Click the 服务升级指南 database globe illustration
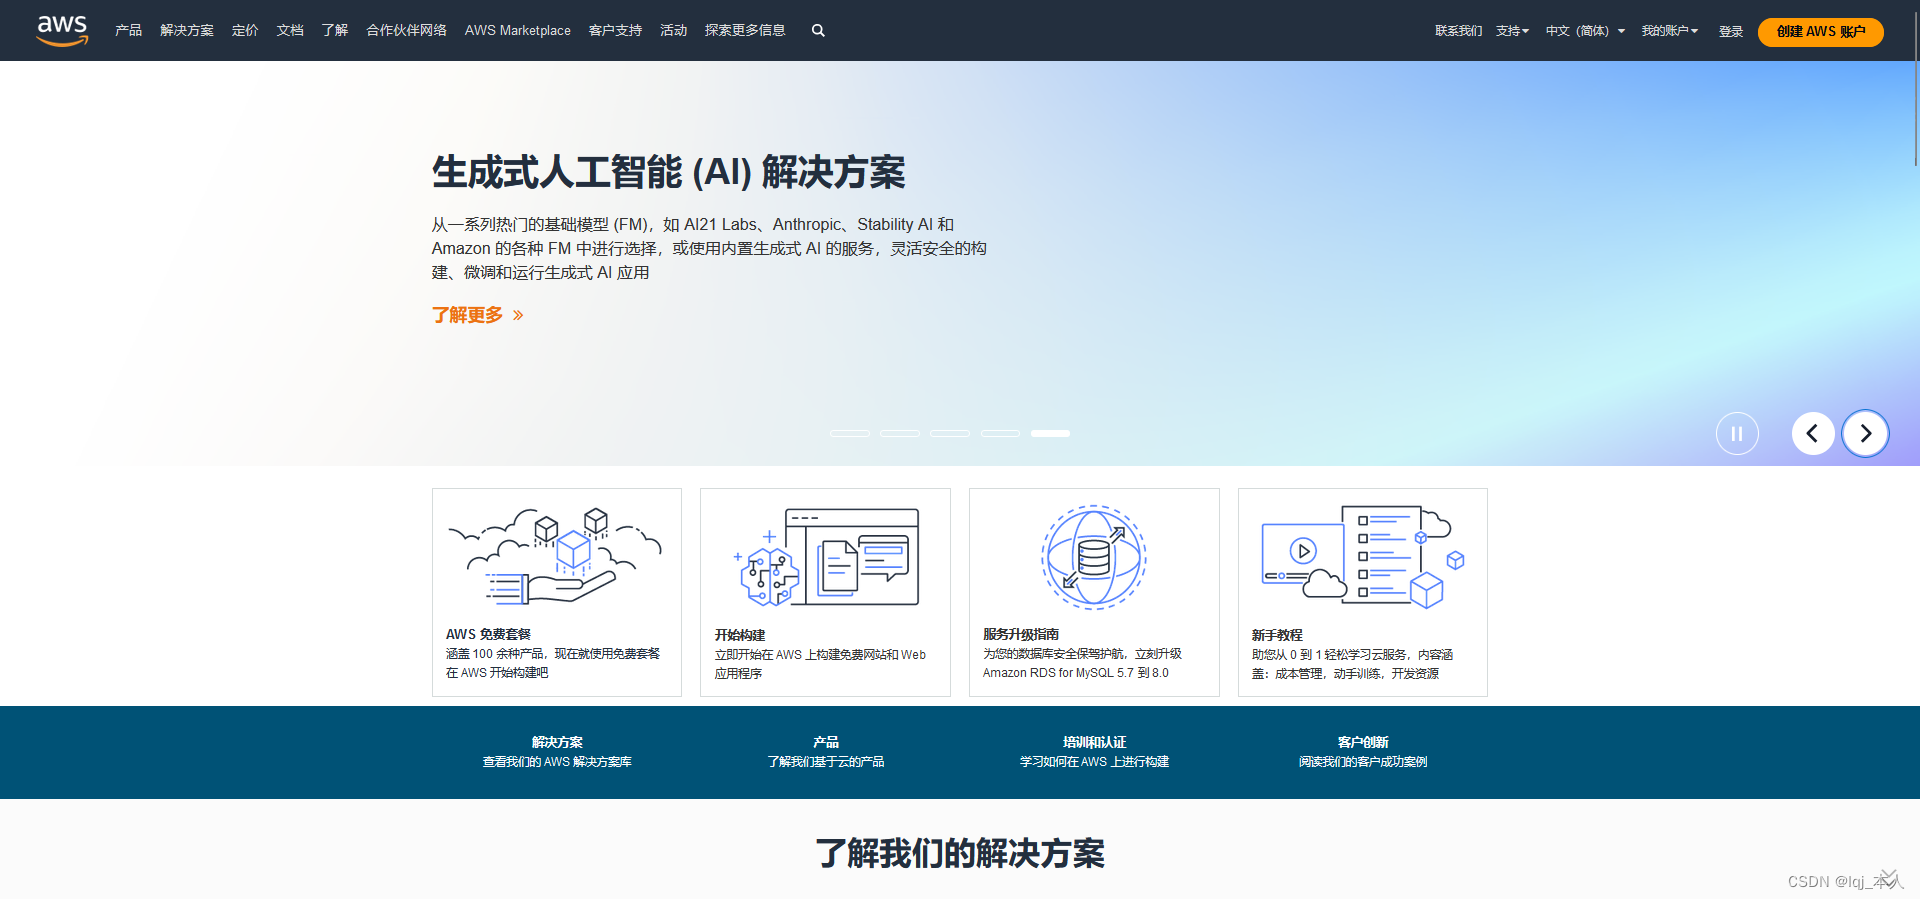Screen dimensions: 1920x899 point(1094,557)
